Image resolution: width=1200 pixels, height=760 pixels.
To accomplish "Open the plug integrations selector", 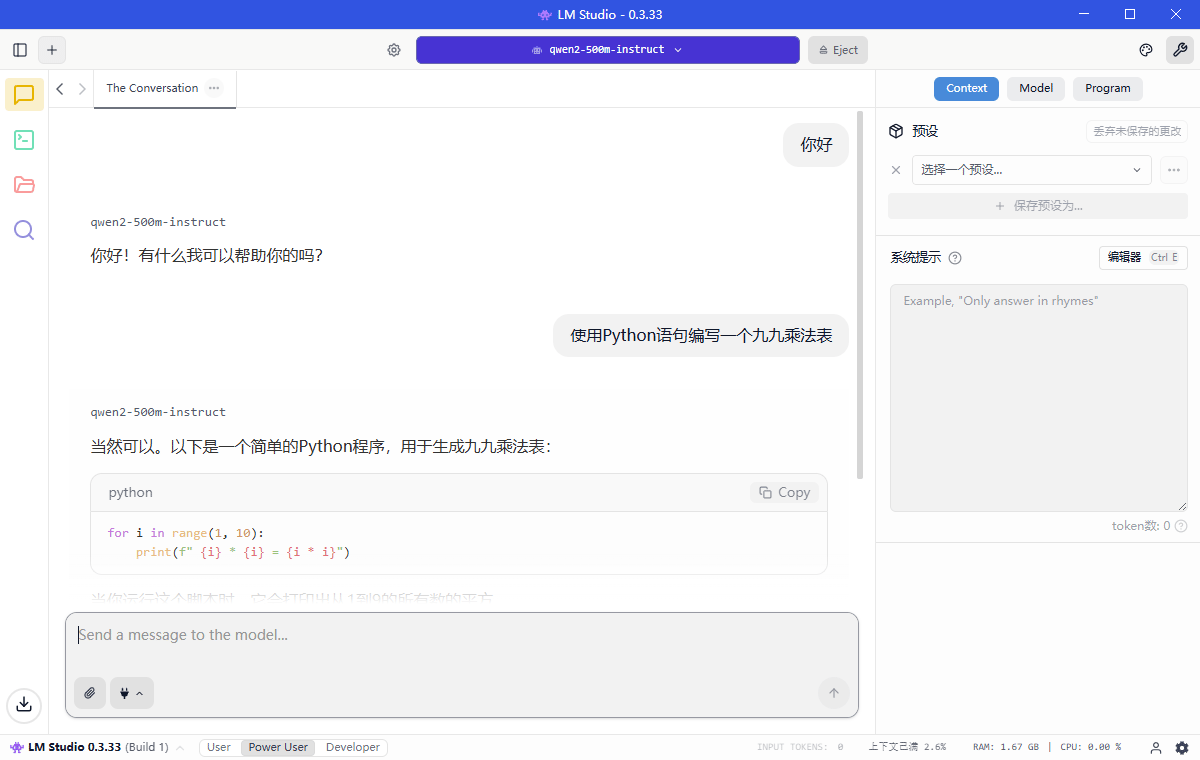I will pyautogui.click(x=131, y=693).
